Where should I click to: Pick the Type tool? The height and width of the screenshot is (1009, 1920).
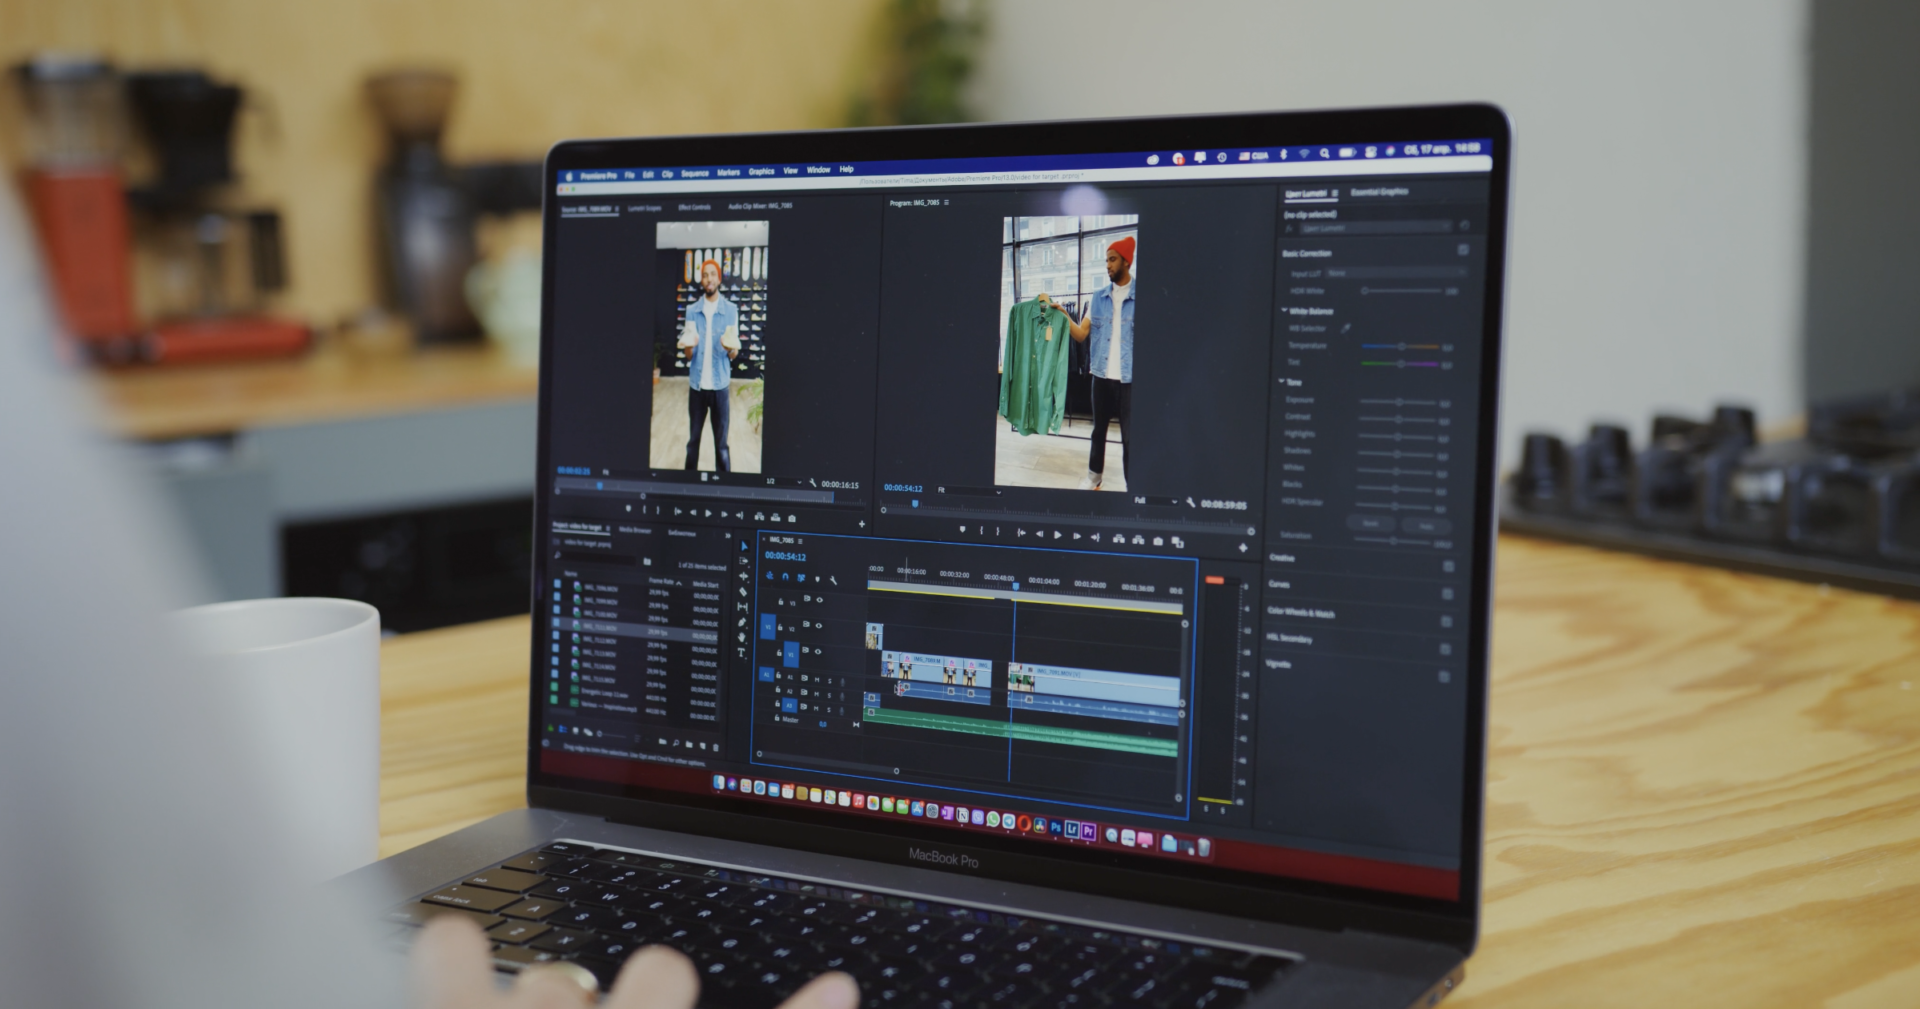coord(742,653)
